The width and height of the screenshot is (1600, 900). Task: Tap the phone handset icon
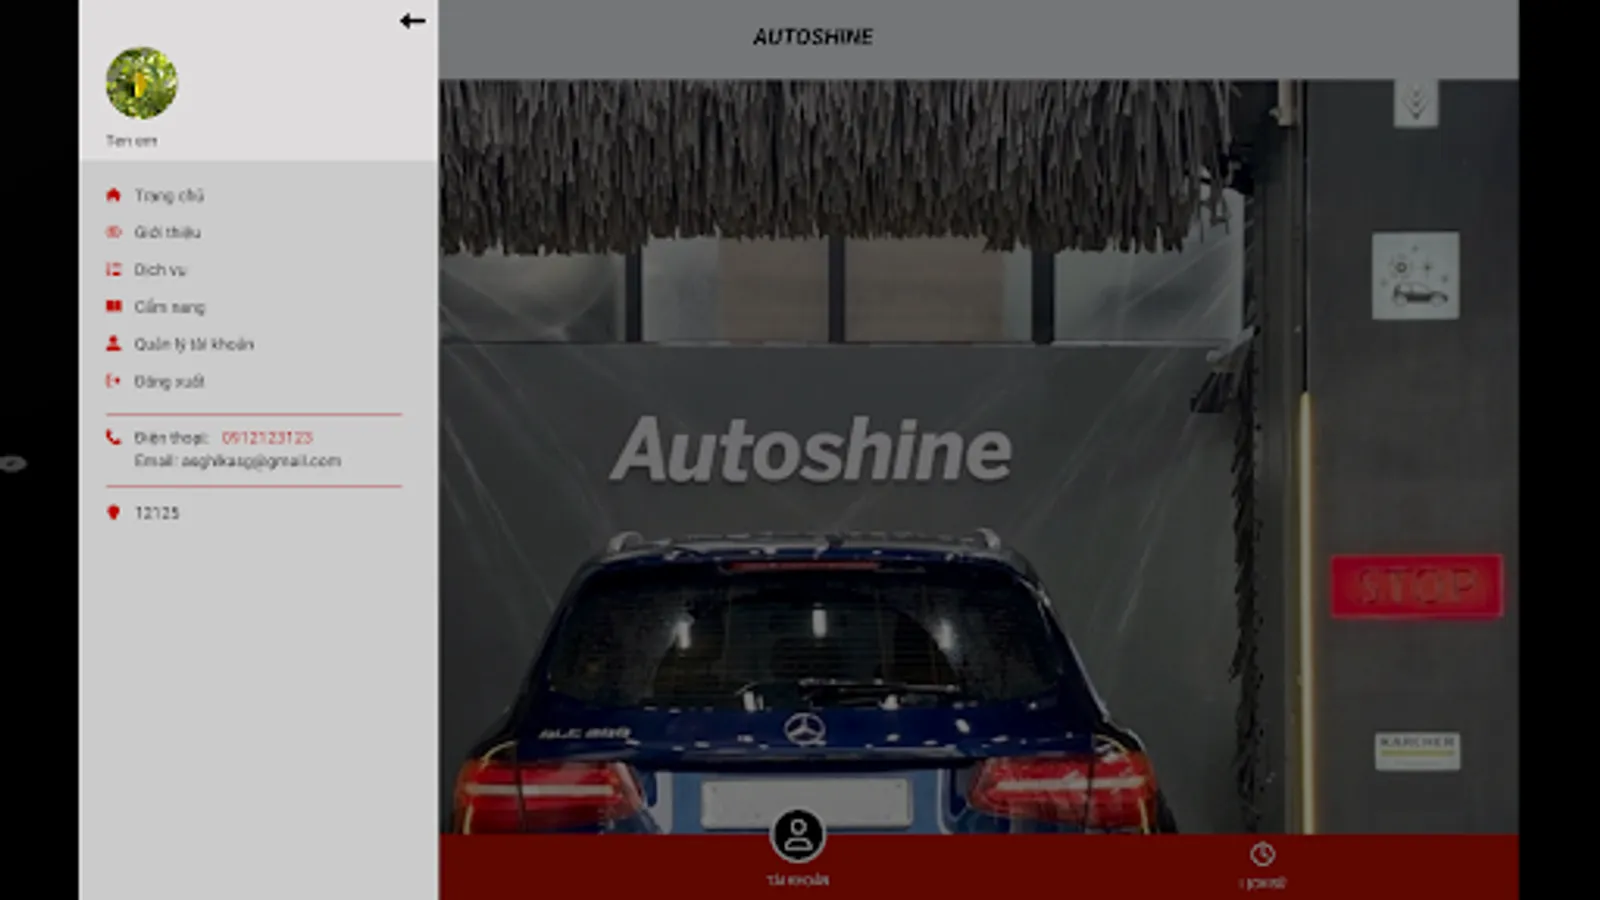[x=114, y=437]
